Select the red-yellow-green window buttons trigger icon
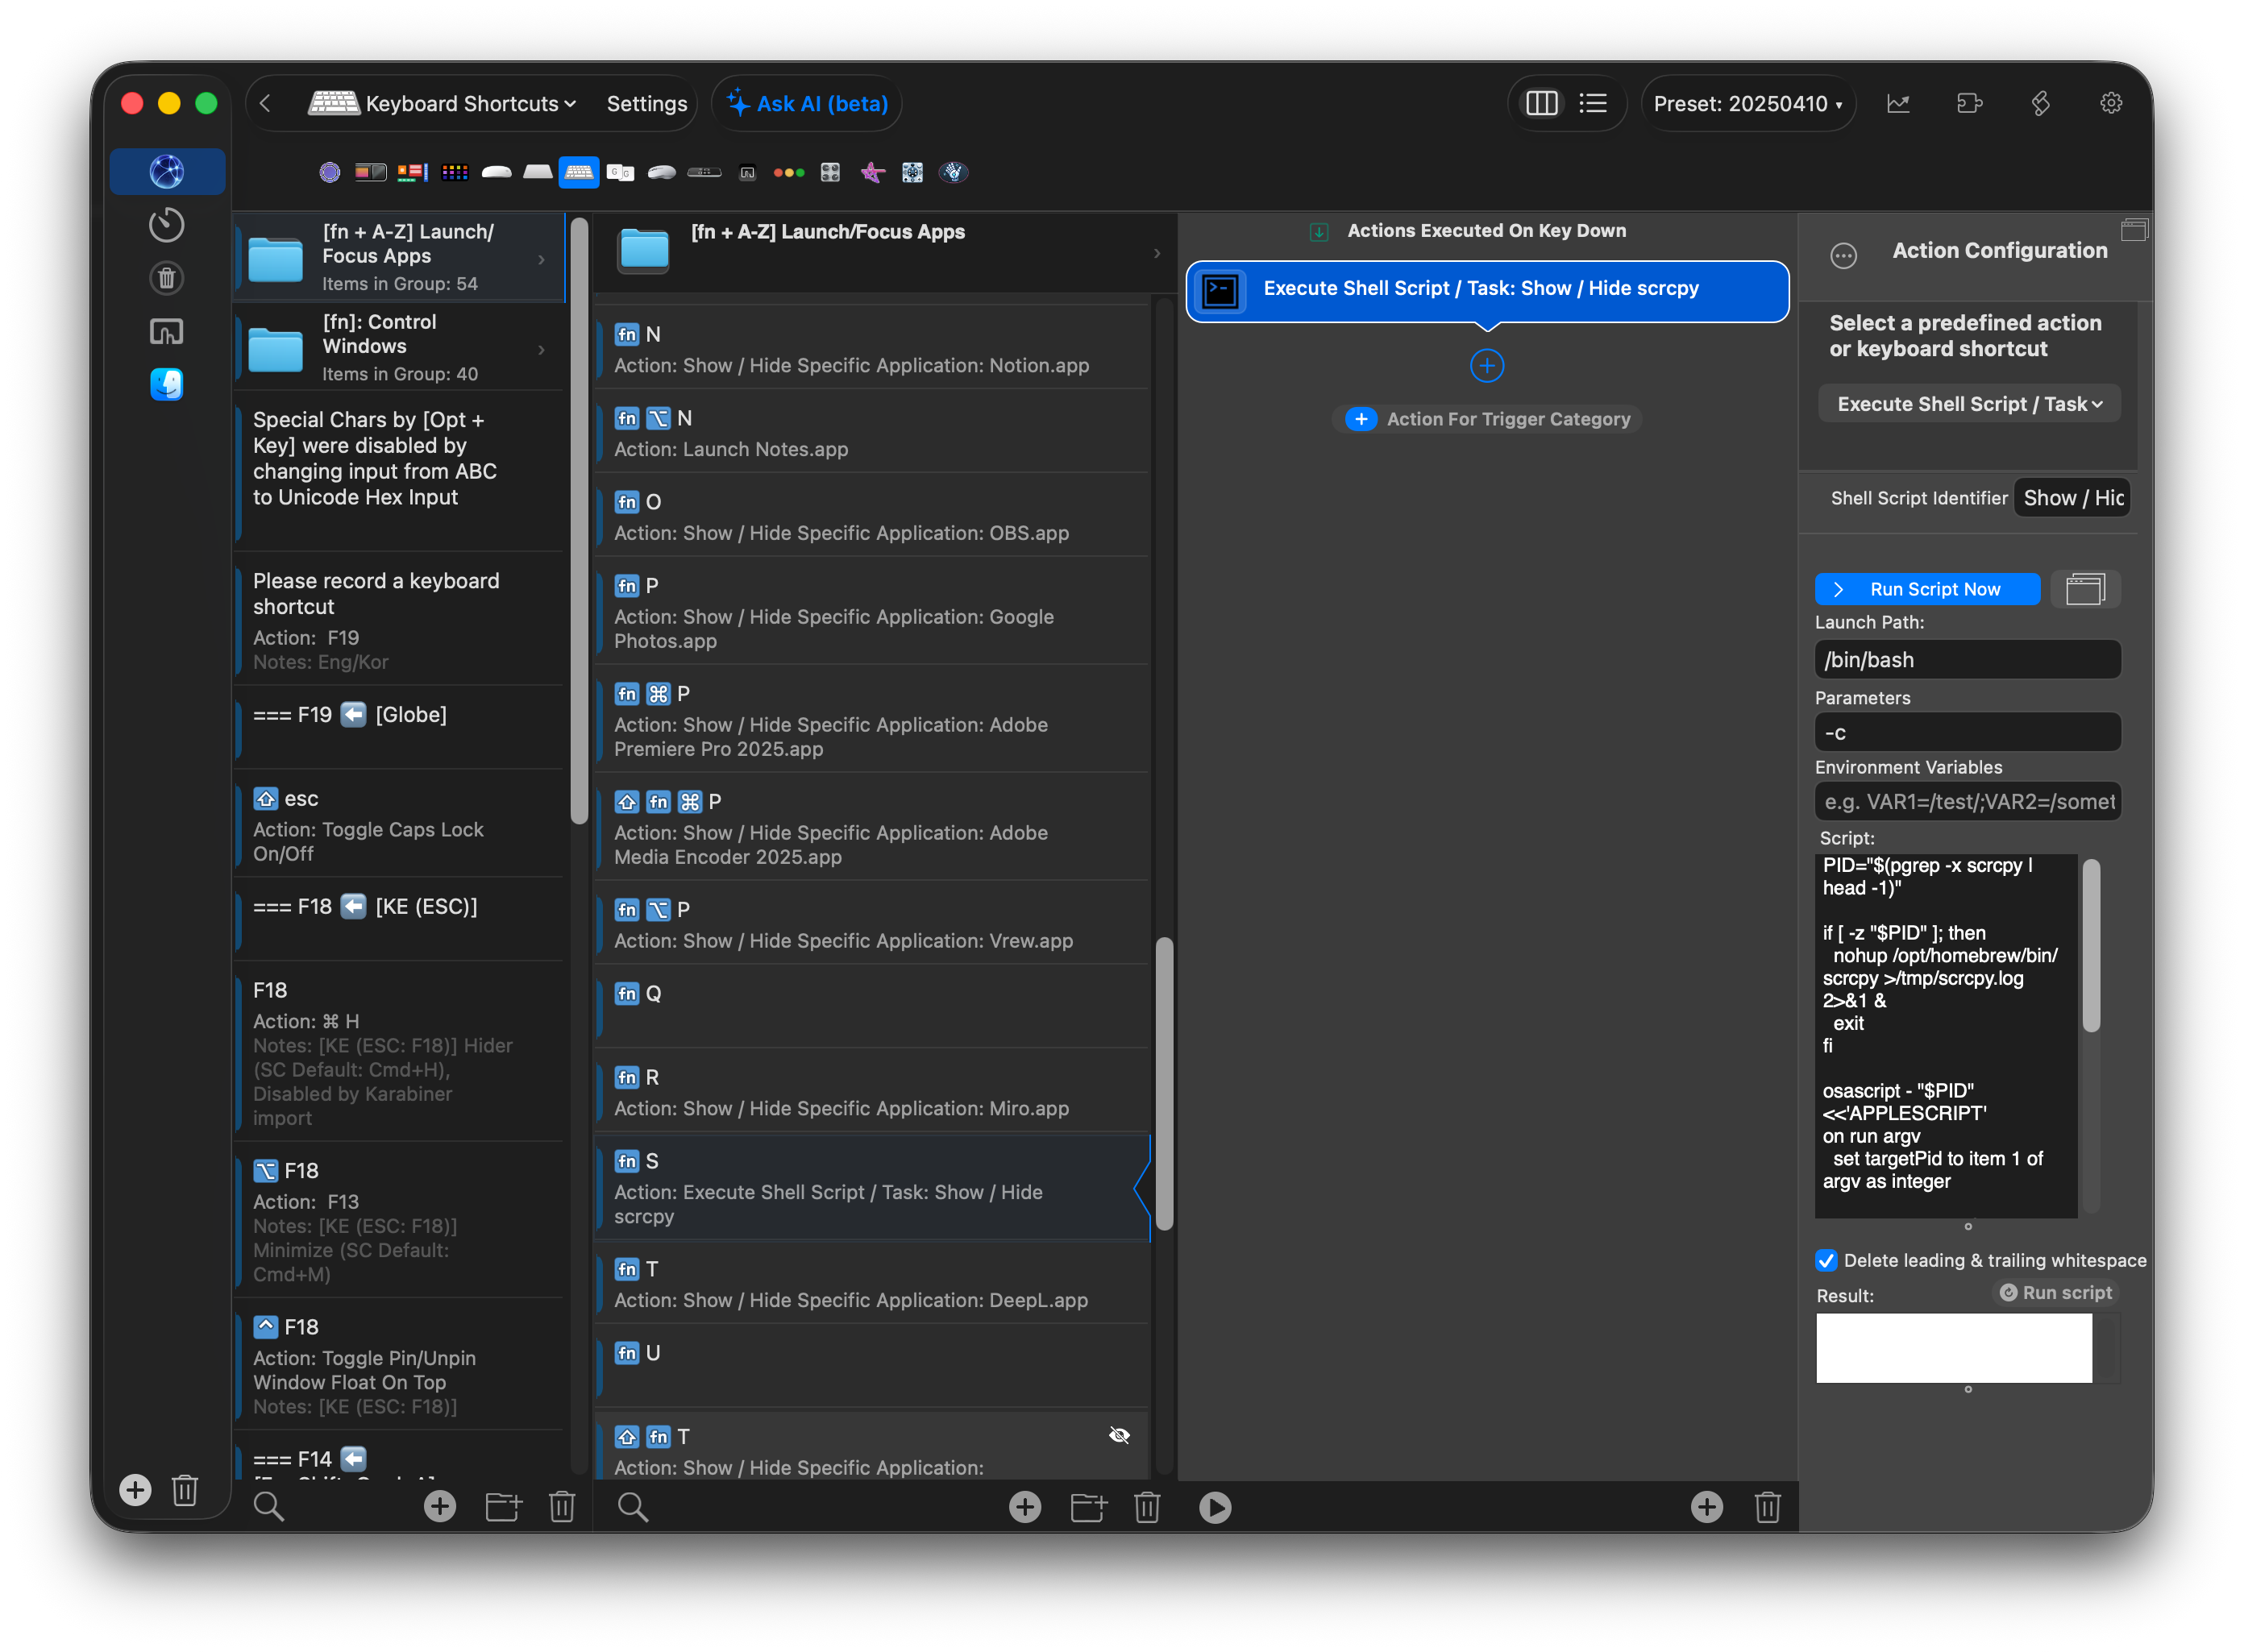 789,172
